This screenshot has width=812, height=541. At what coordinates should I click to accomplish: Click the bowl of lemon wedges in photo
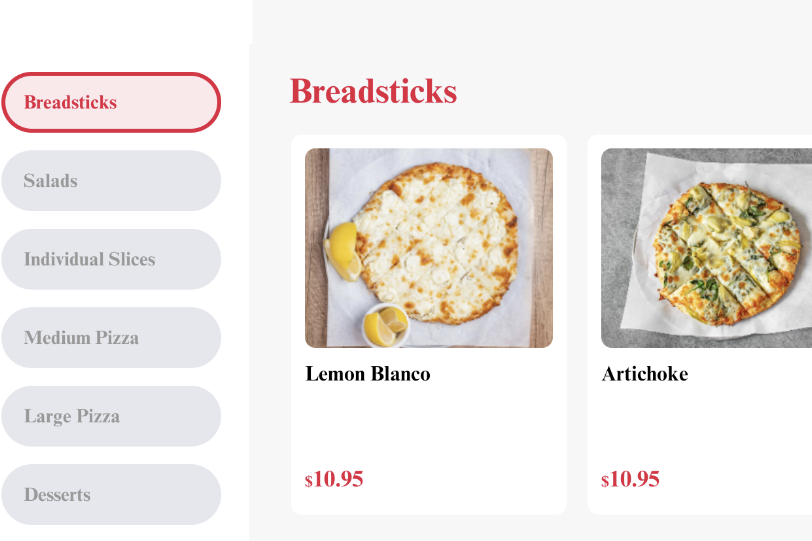[x=385, y=325]
